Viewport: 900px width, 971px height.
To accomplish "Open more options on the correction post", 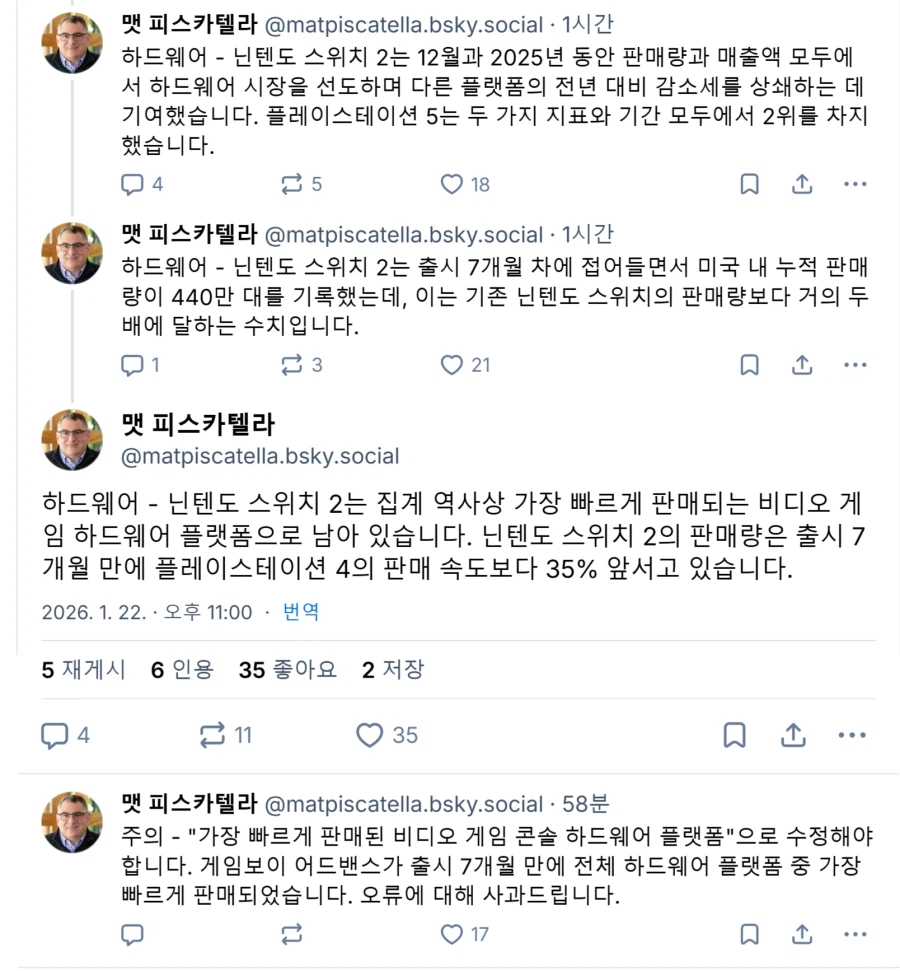I will pyautogui.click(x=853, y=935).
